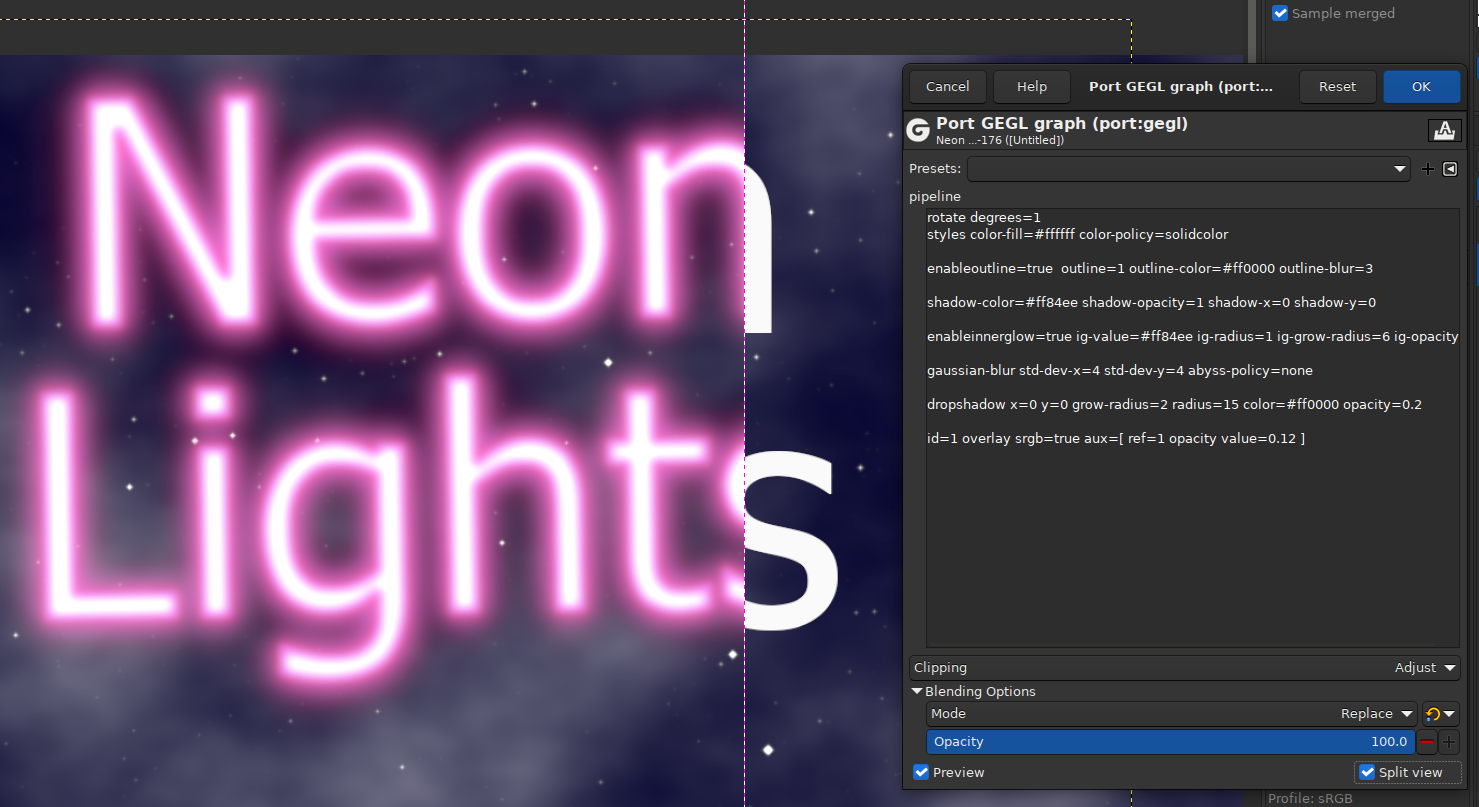Open the Clipping dropdown set to Adjust
Screen dimensions: 1479x807
coord(1185,667)
